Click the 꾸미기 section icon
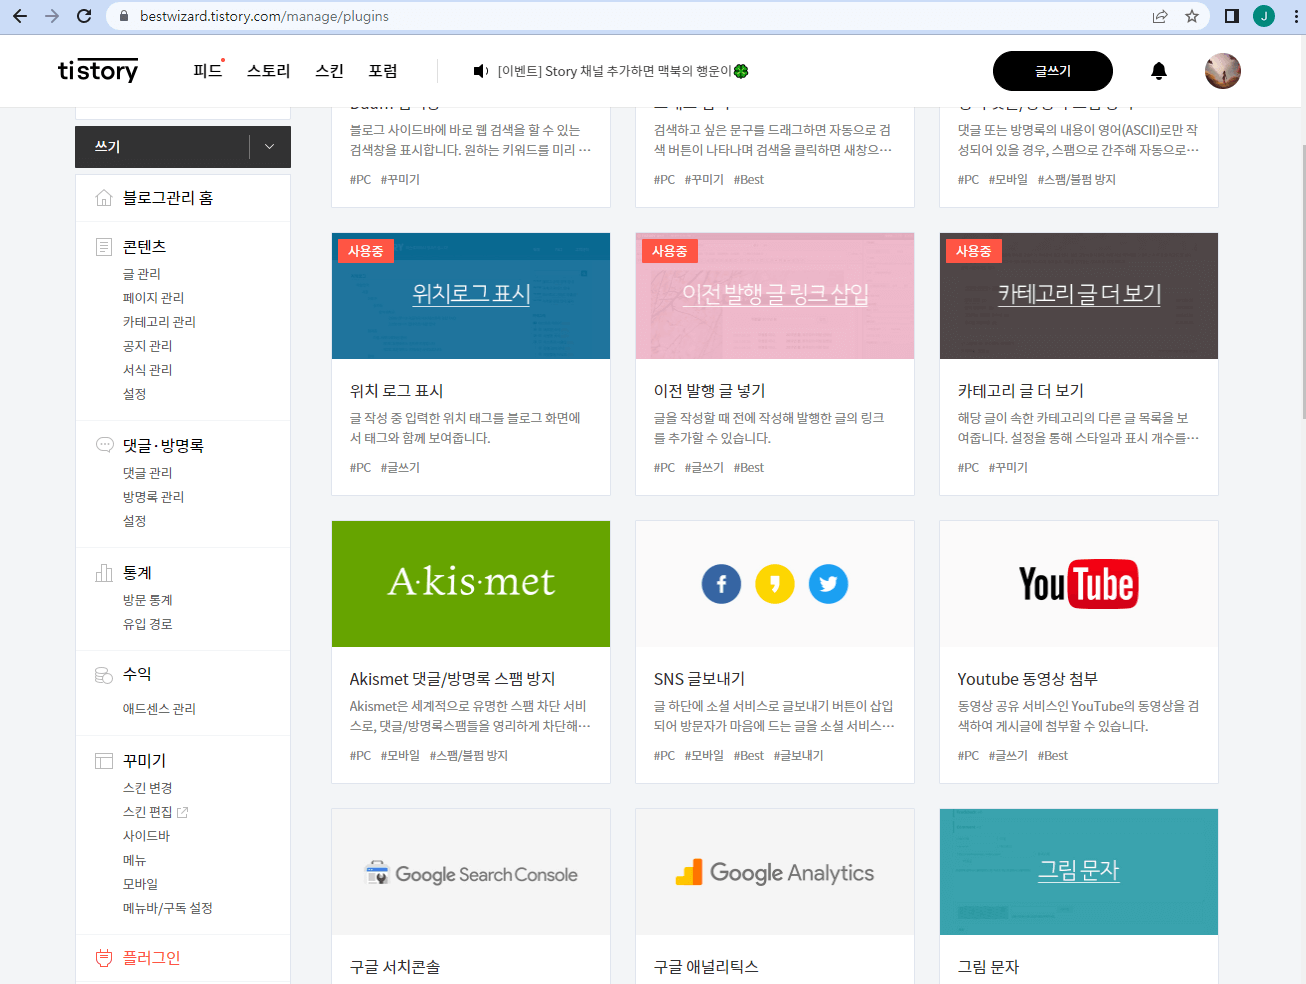1306x984 pixels. coord(103,760)
